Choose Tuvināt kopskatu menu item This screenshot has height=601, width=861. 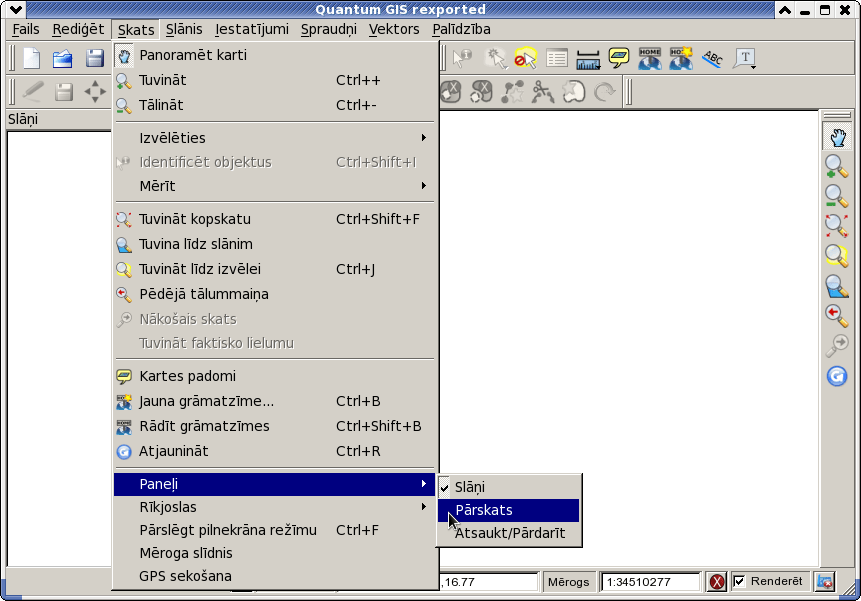[274, 219]
